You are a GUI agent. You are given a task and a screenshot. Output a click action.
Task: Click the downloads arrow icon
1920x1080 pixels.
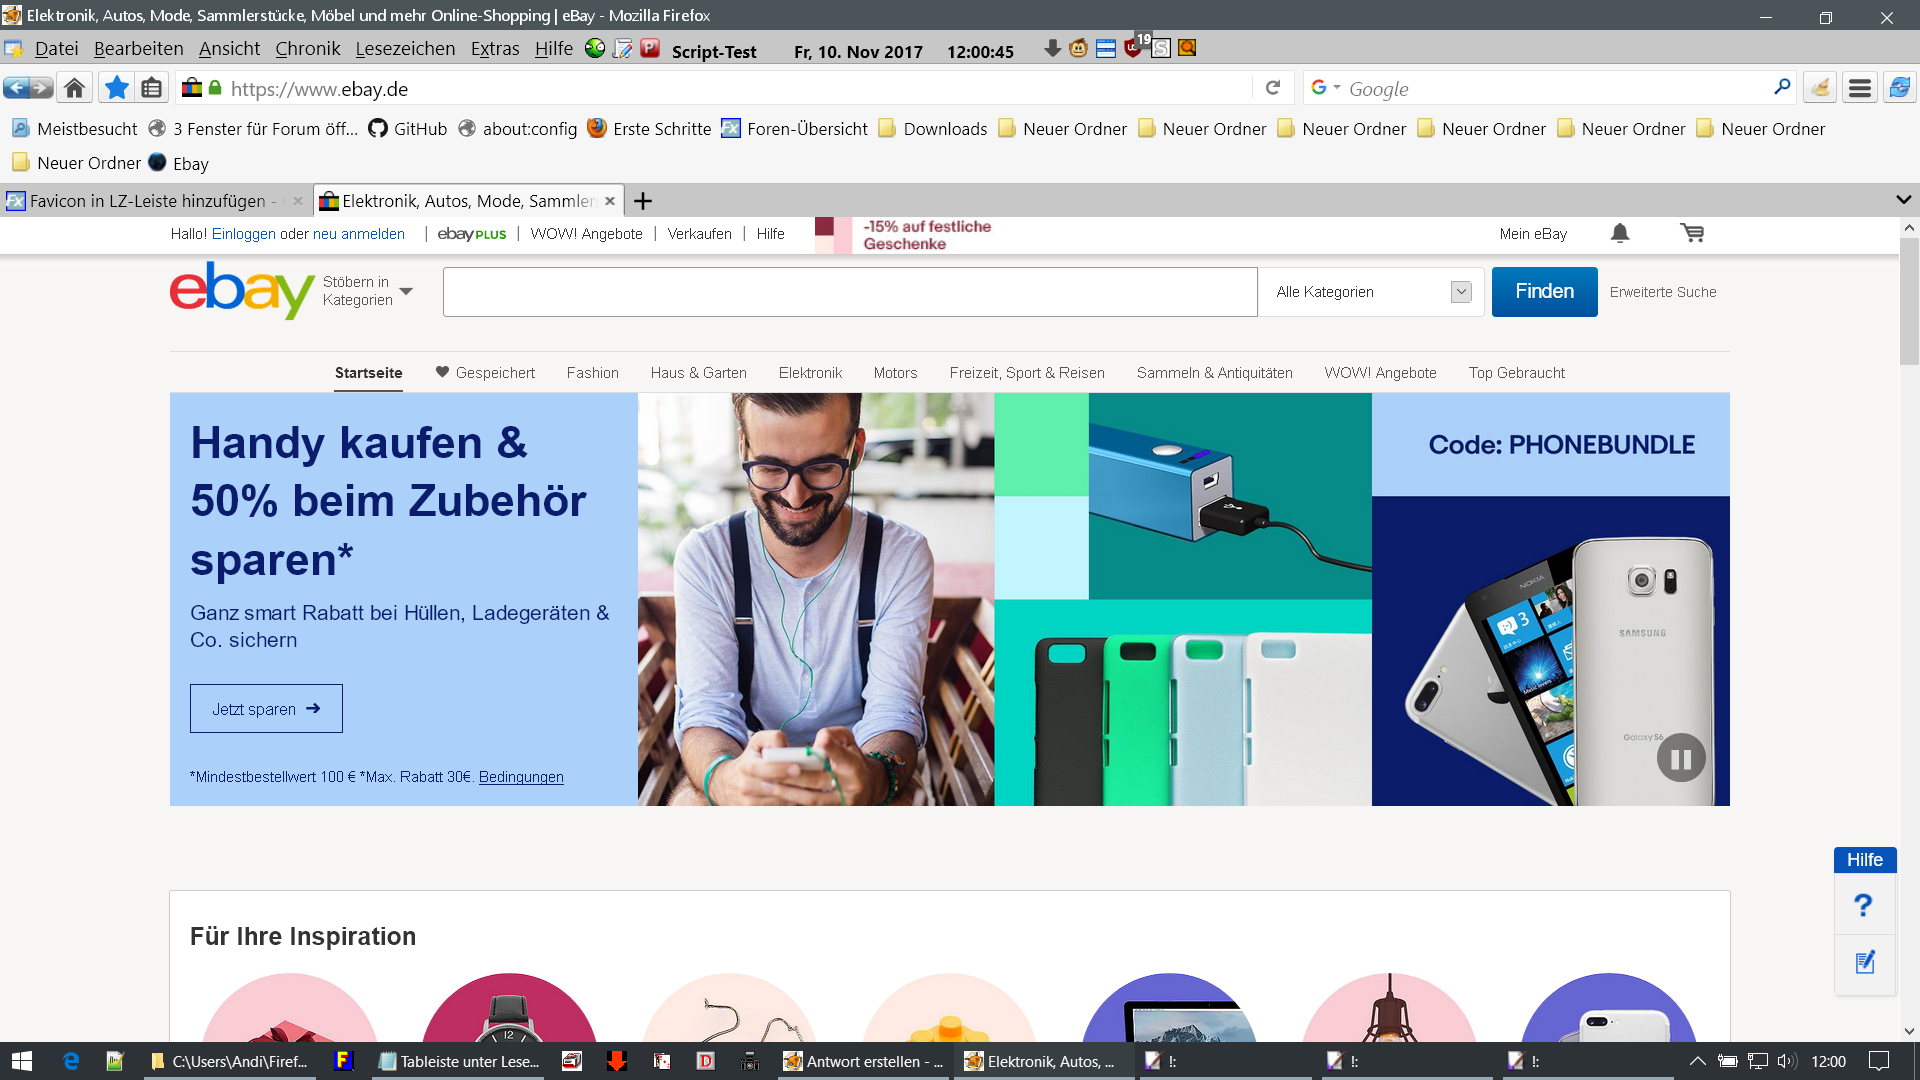coord(1052,48)
